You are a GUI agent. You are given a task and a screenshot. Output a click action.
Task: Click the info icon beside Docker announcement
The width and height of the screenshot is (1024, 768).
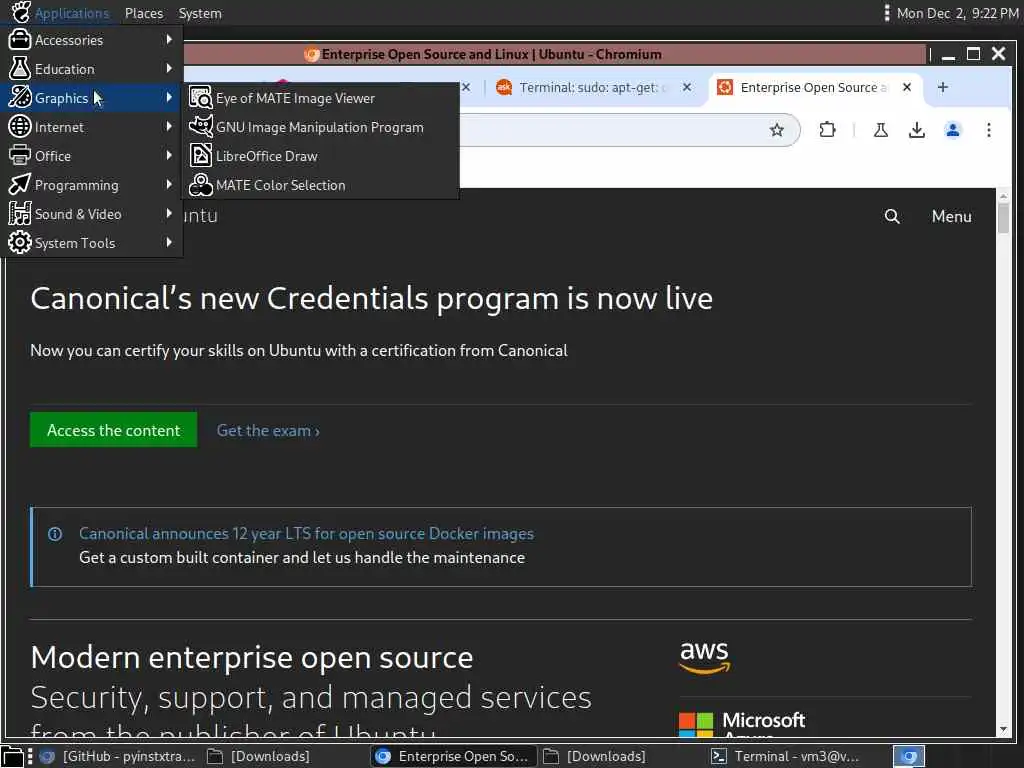click(55, 534)
